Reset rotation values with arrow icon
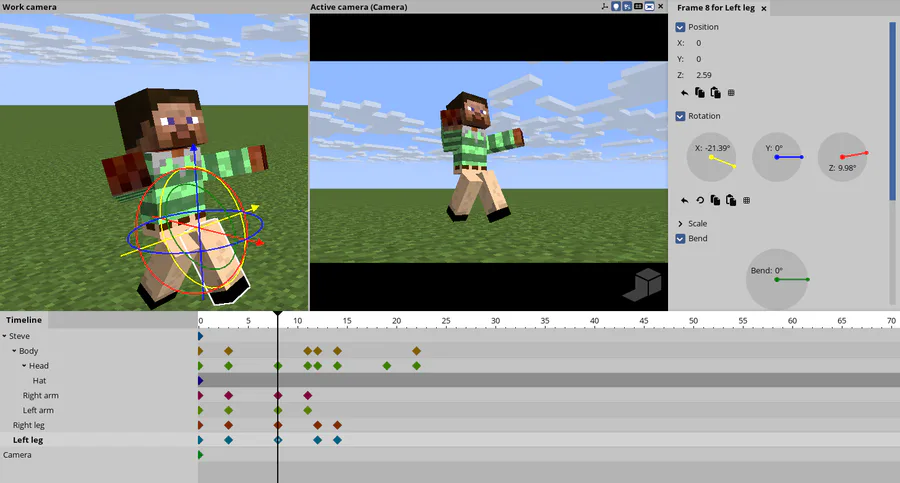The height and width of the screenshot is (483, 900). [684, 200]
